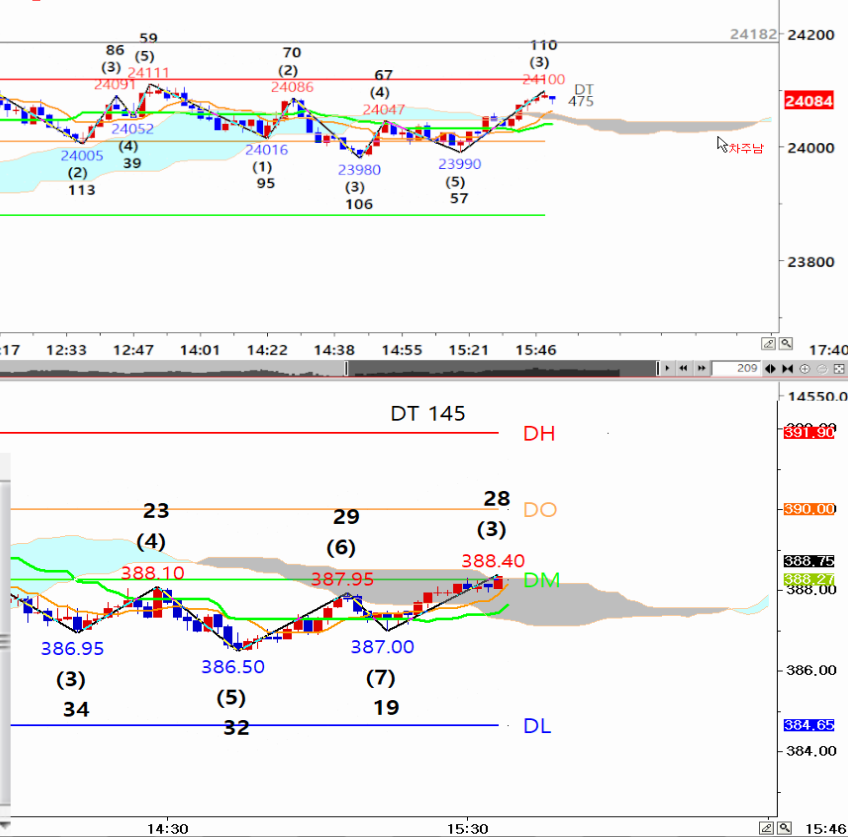848x837 pixels.
Task: Click the magnifier icon in upper chart
Action: 786,343
